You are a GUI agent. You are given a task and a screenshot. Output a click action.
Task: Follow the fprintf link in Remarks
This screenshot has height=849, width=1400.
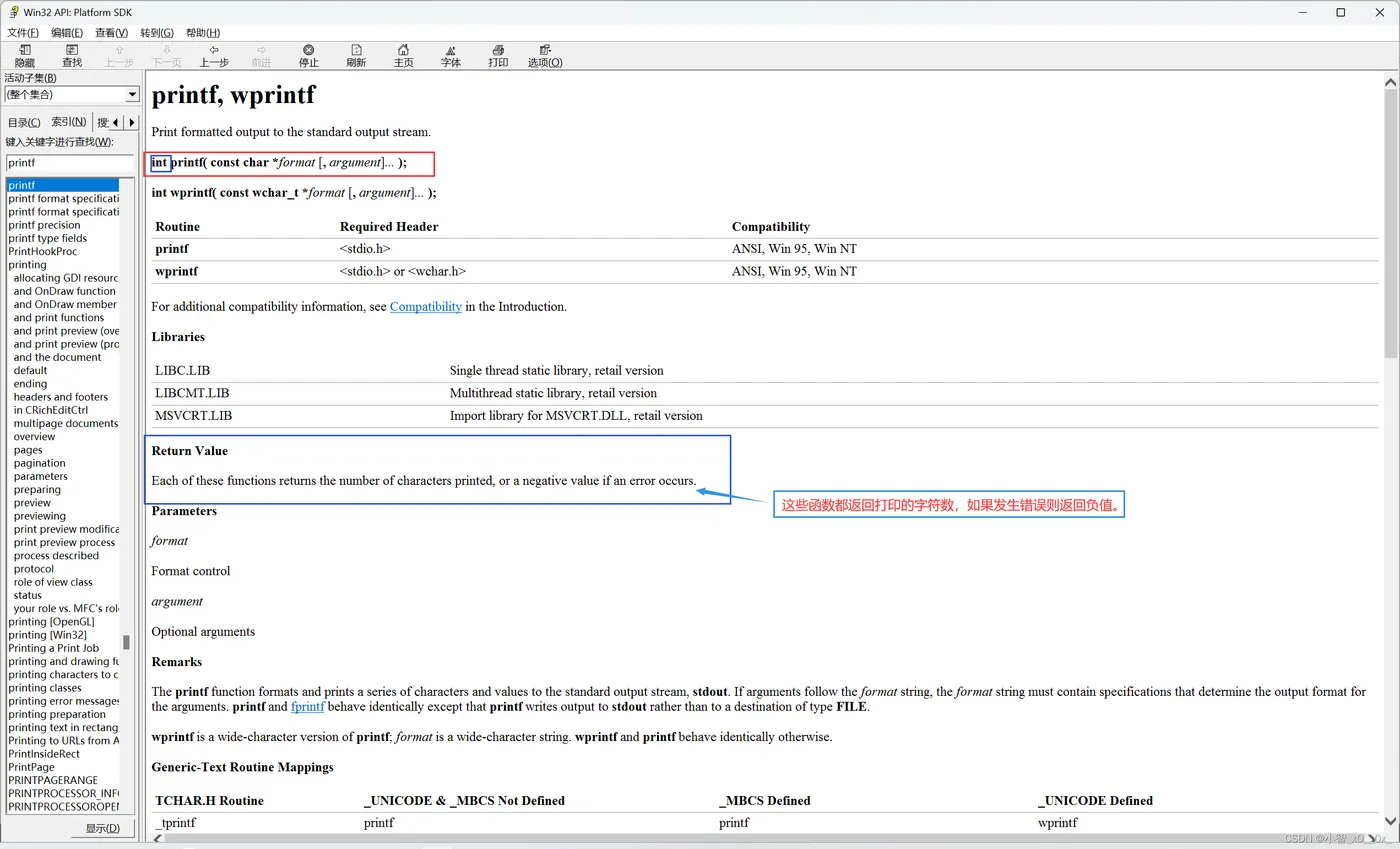point(308,707)
